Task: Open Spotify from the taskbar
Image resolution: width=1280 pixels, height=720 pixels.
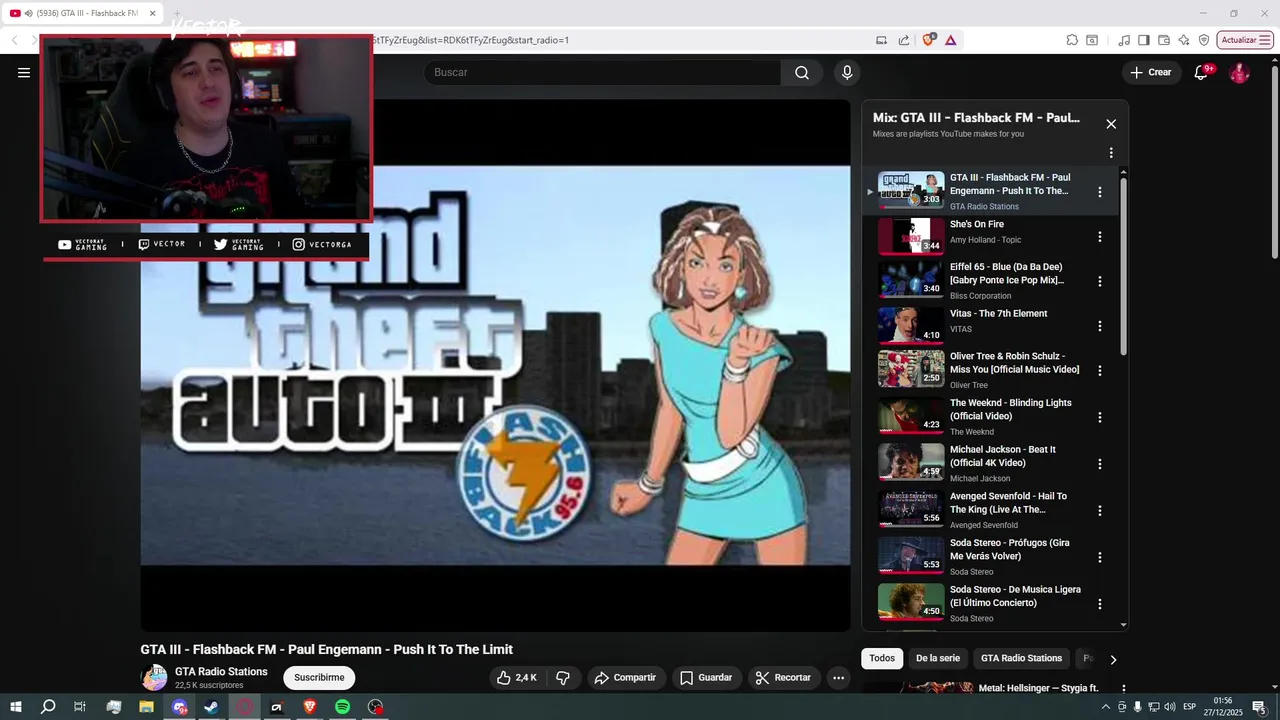Action: click(342, 707)
